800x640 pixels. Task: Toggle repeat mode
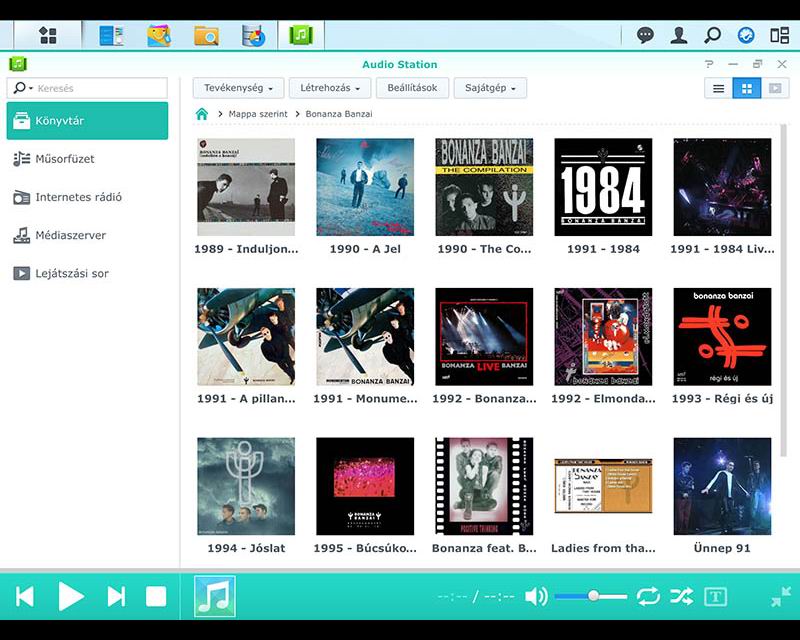click(648, 597)
